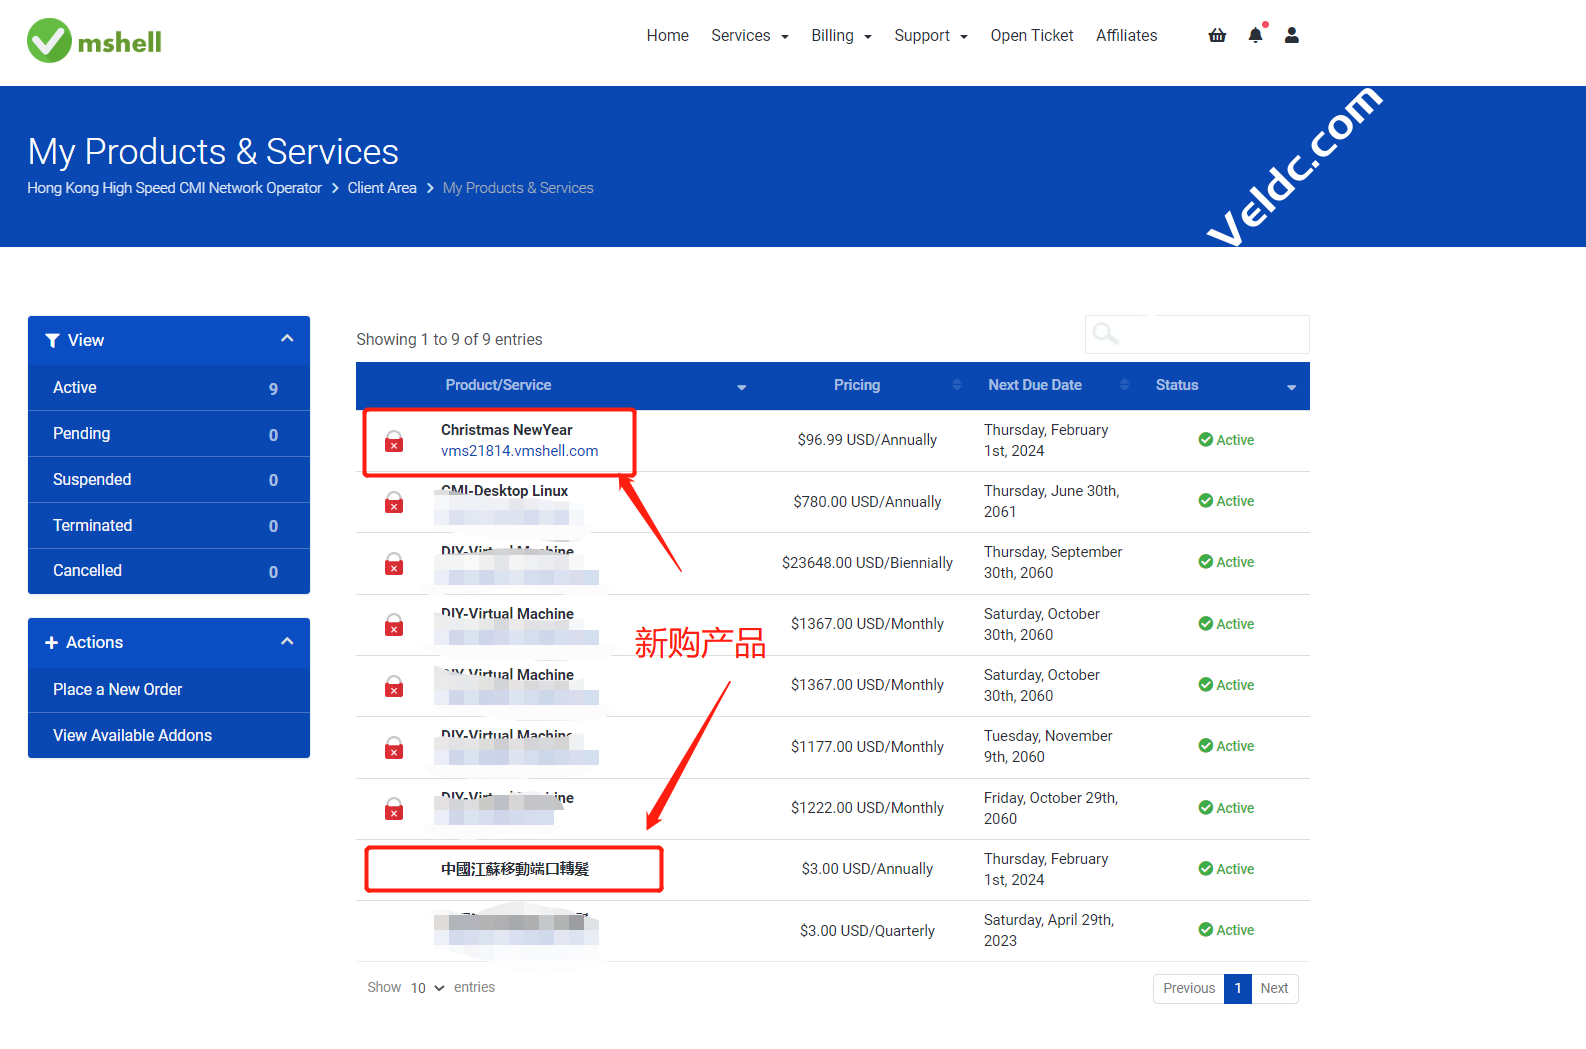This screenshot has width=1586, height=1049.
Task: Click Place a New Order
Action: point(118,690)
